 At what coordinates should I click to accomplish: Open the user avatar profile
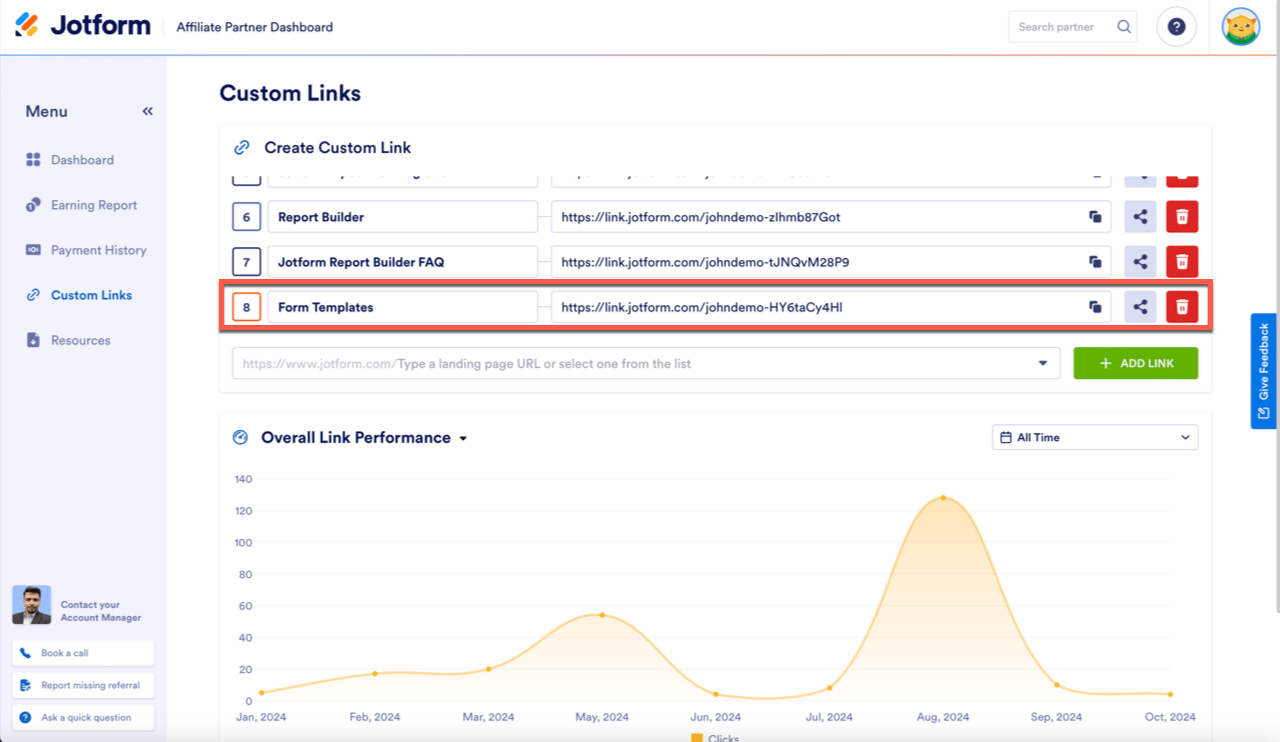(1241, 27)
